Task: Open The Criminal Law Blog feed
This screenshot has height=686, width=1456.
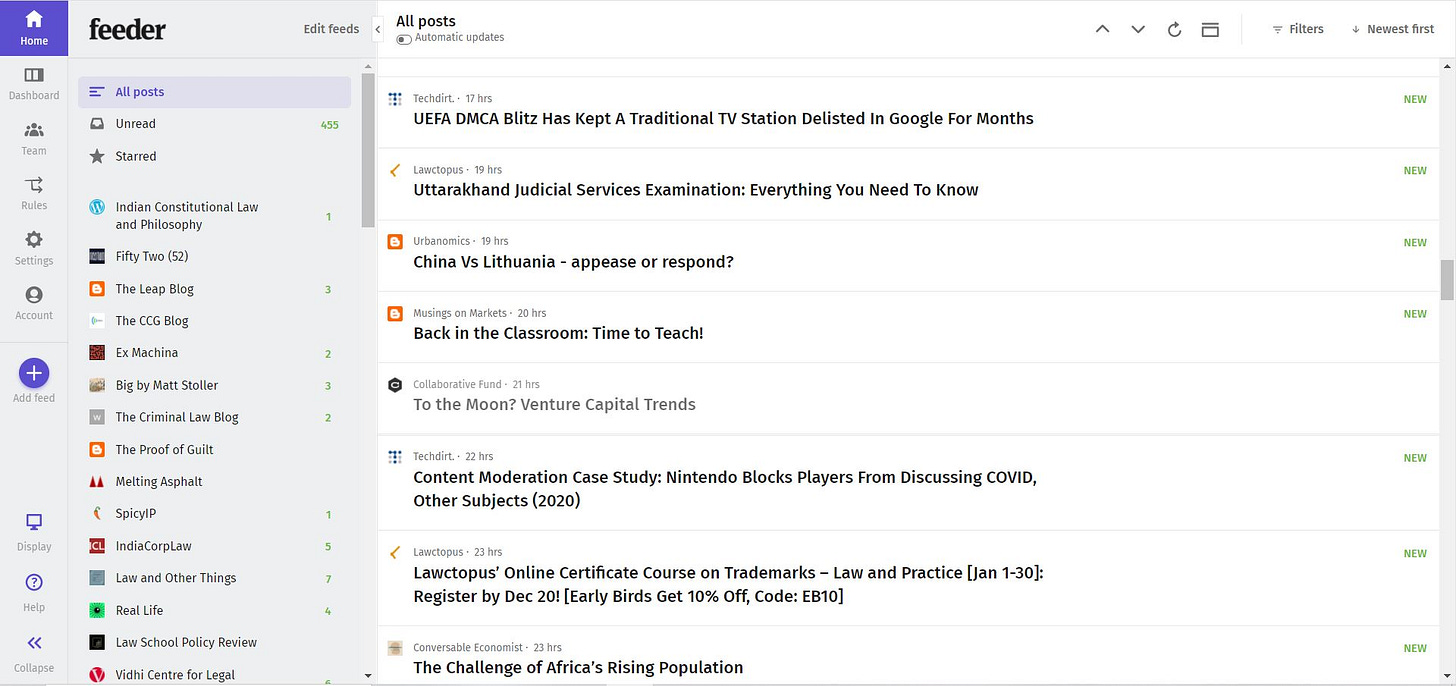Action: 215,417
